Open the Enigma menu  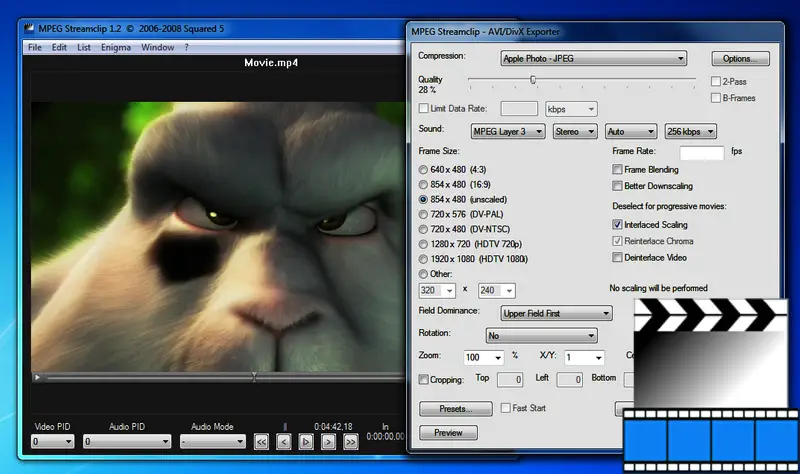116,47
